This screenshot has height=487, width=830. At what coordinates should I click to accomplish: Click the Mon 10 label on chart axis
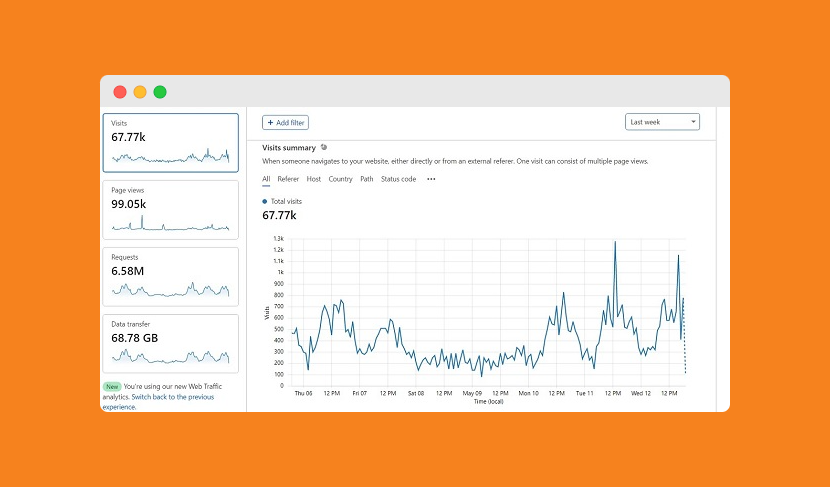pyautogui.click(x=528, y=393)
